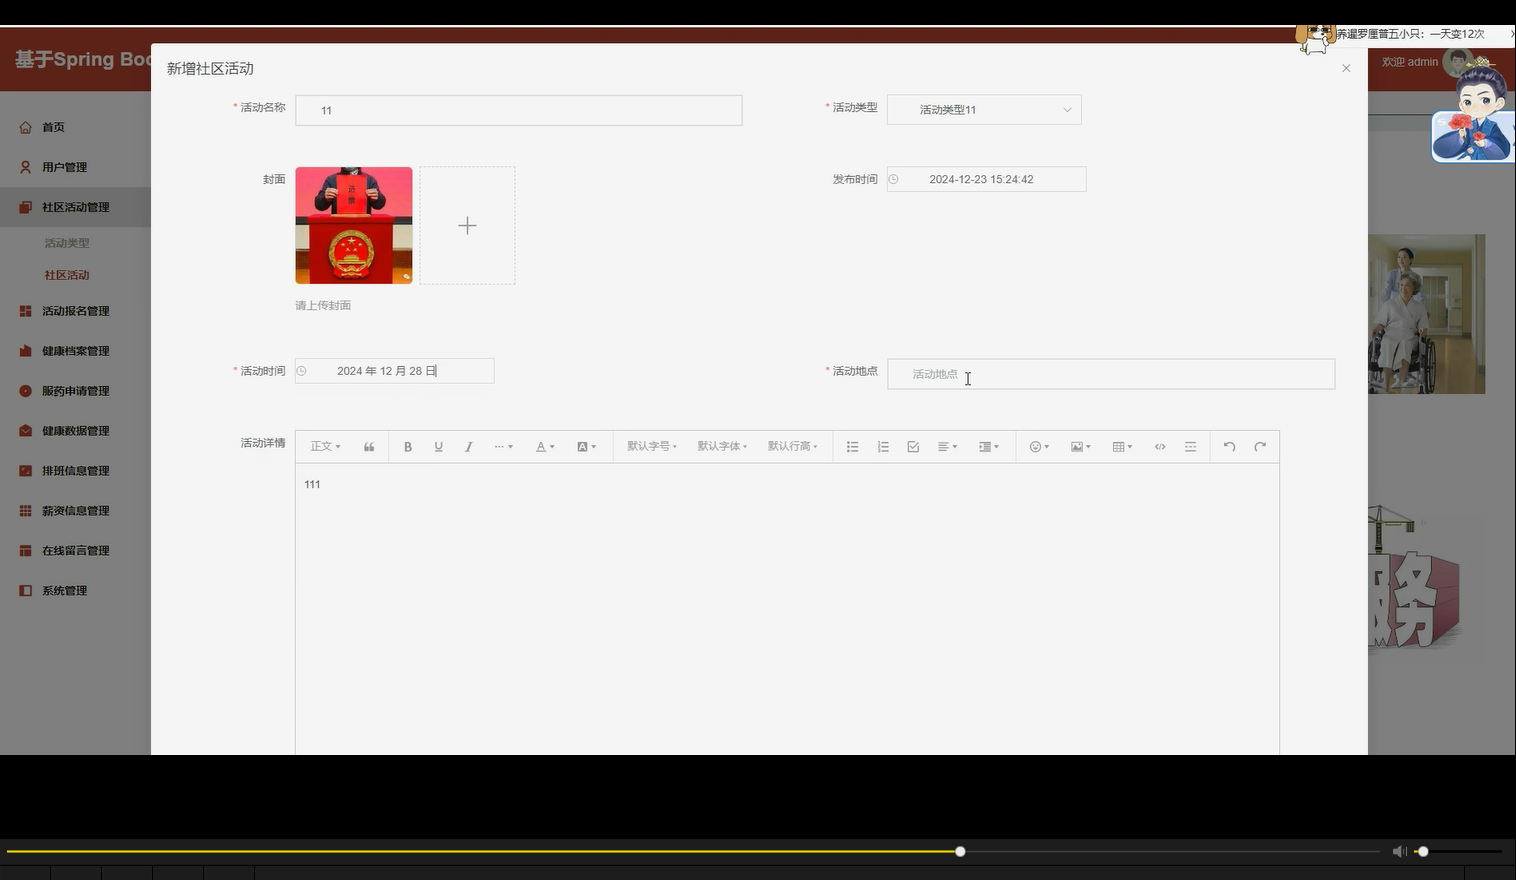The height and width of the screenshot is (880, 1516).
Task: Open the 活动类型 select dropdown
Action: (x=984, y=110)
